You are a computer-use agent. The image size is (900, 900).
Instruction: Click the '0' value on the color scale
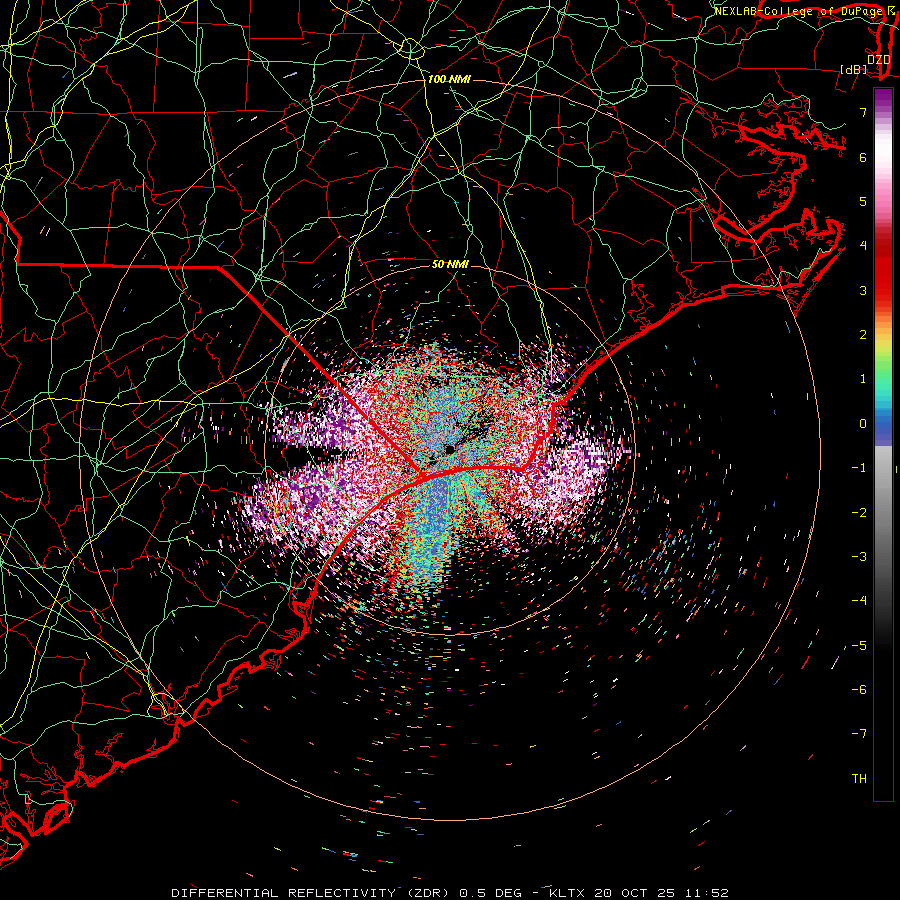point(863,424)
